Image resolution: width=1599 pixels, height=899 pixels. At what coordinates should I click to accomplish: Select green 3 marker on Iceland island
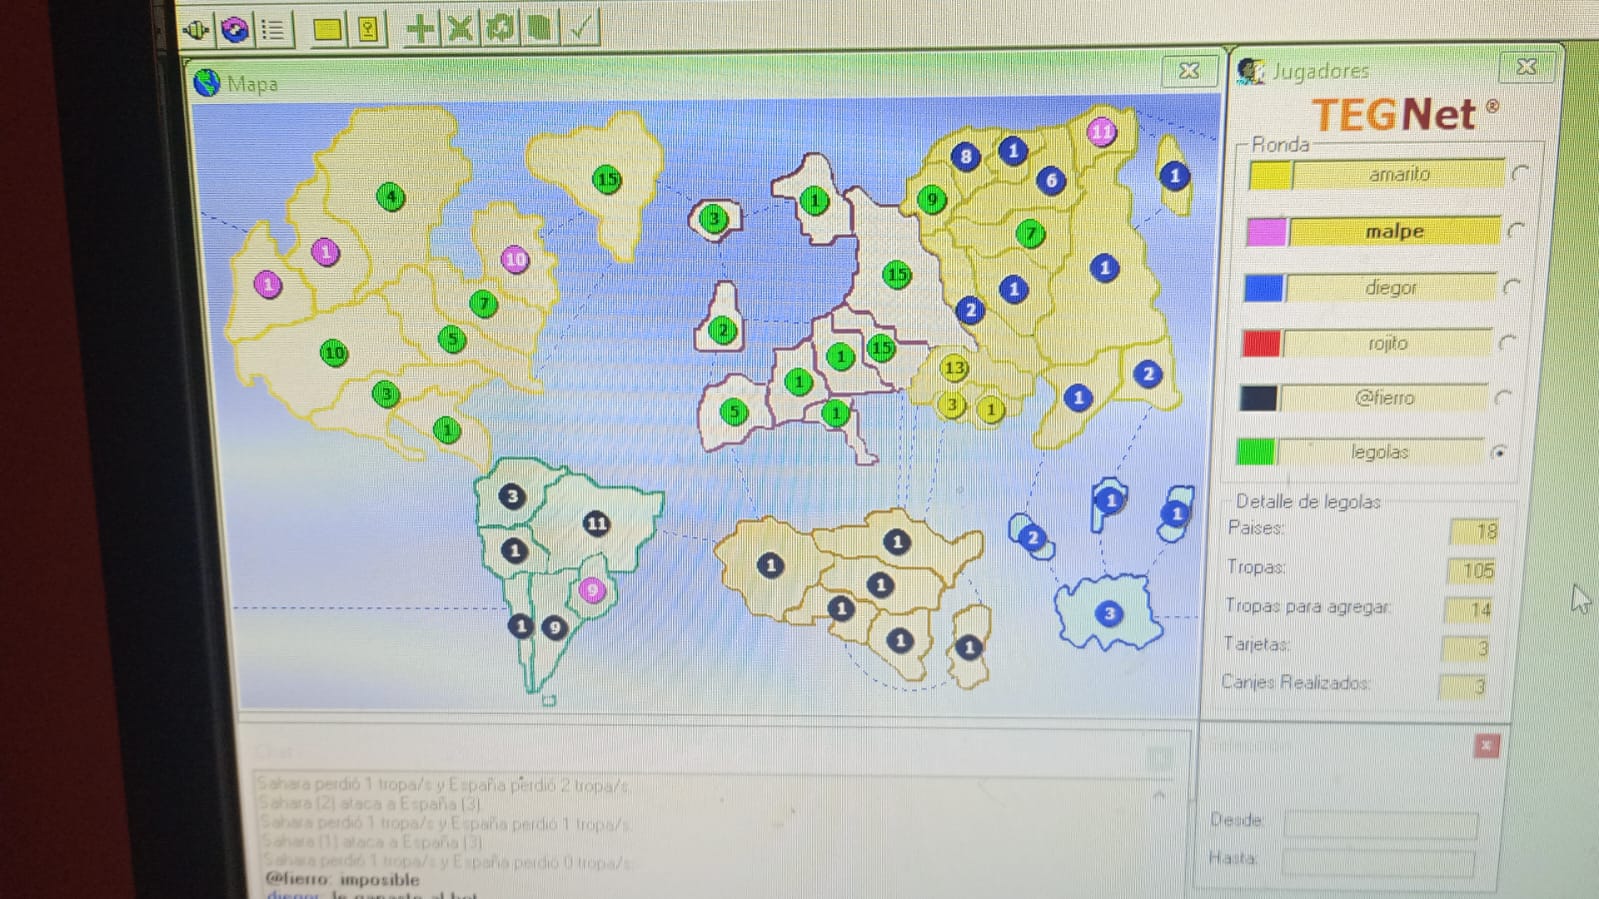click(x=714, y=218)
